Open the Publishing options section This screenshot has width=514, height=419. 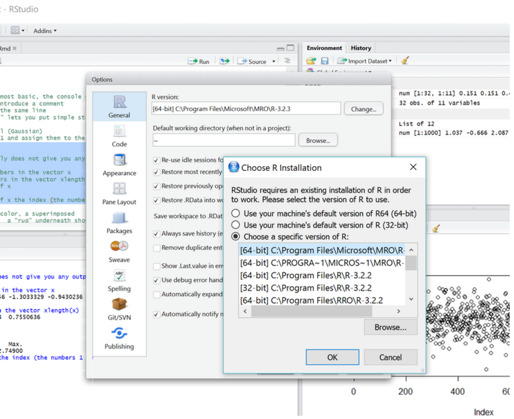119,338
